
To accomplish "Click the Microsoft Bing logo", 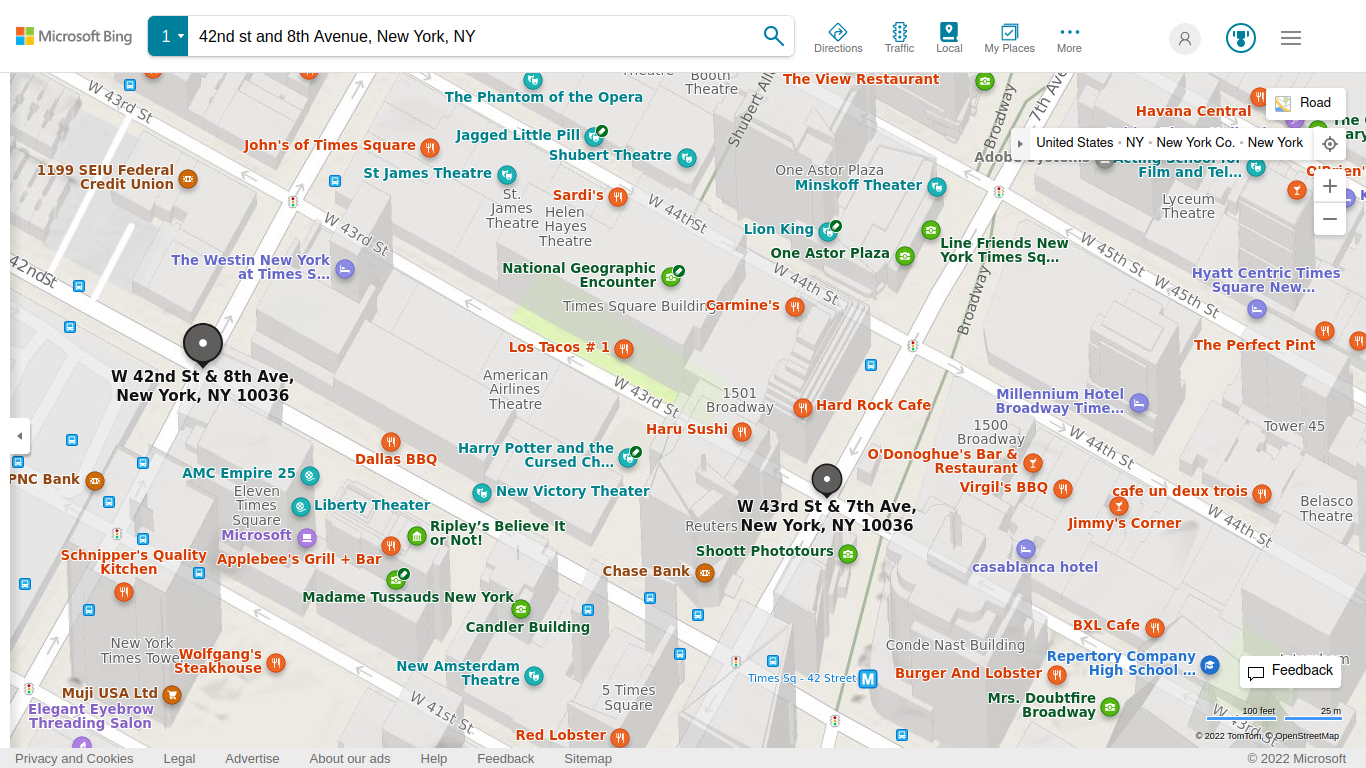I will coord(74,37).
